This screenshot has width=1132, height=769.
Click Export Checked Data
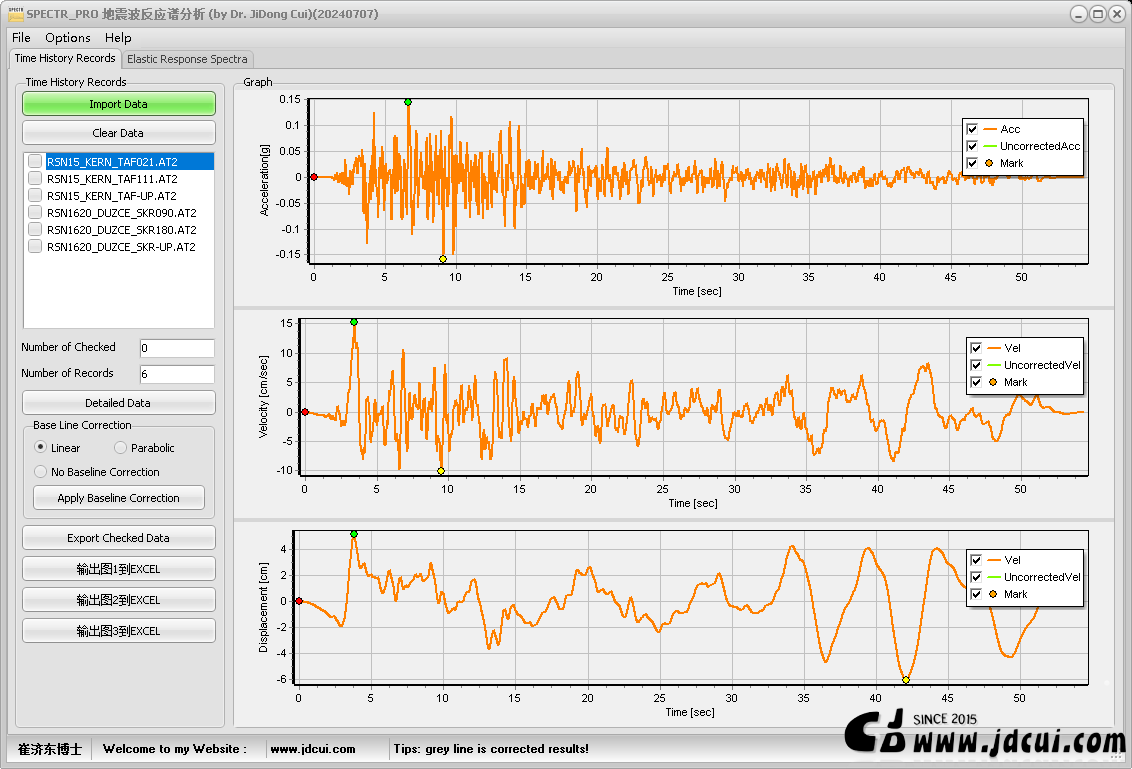tap(118, 538)
